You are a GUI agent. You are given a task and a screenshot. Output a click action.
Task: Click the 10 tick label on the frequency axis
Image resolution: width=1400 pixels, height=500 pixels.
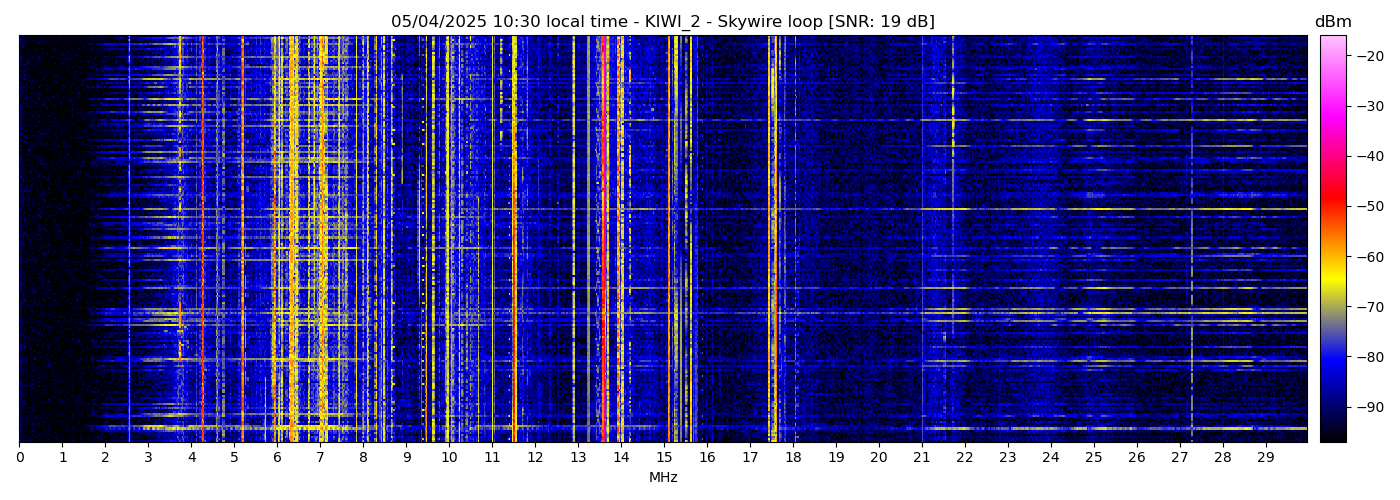click(x=449, y=458)
